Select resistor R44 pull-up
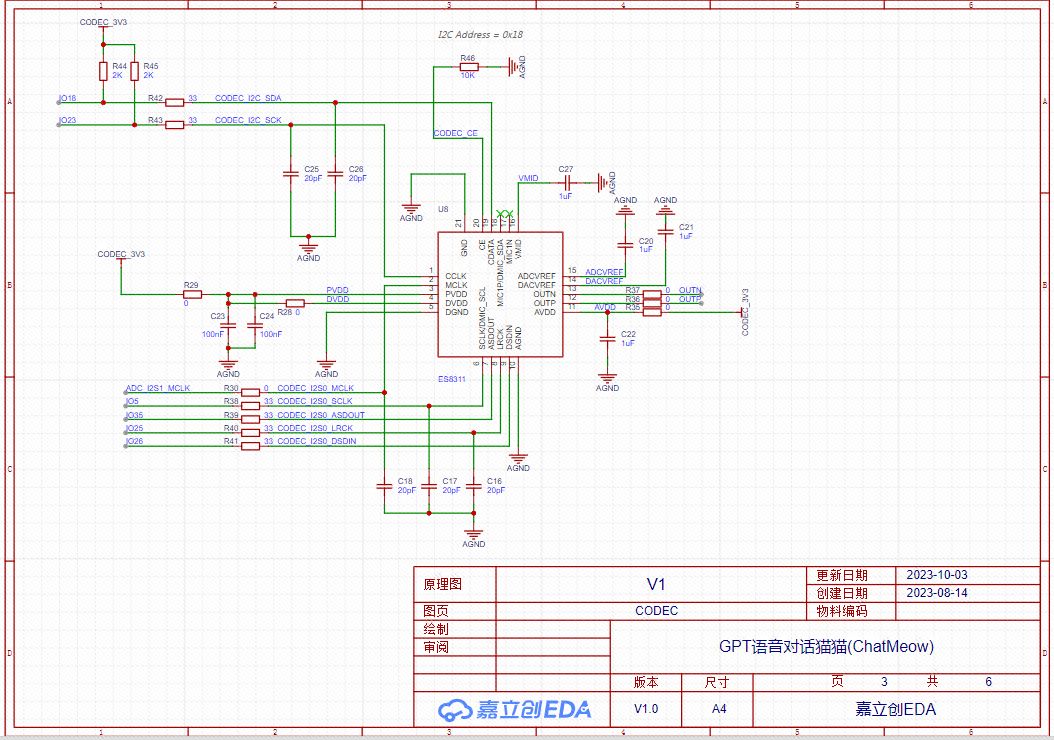This screenshot has height=740, width=1054. (103, 71)
